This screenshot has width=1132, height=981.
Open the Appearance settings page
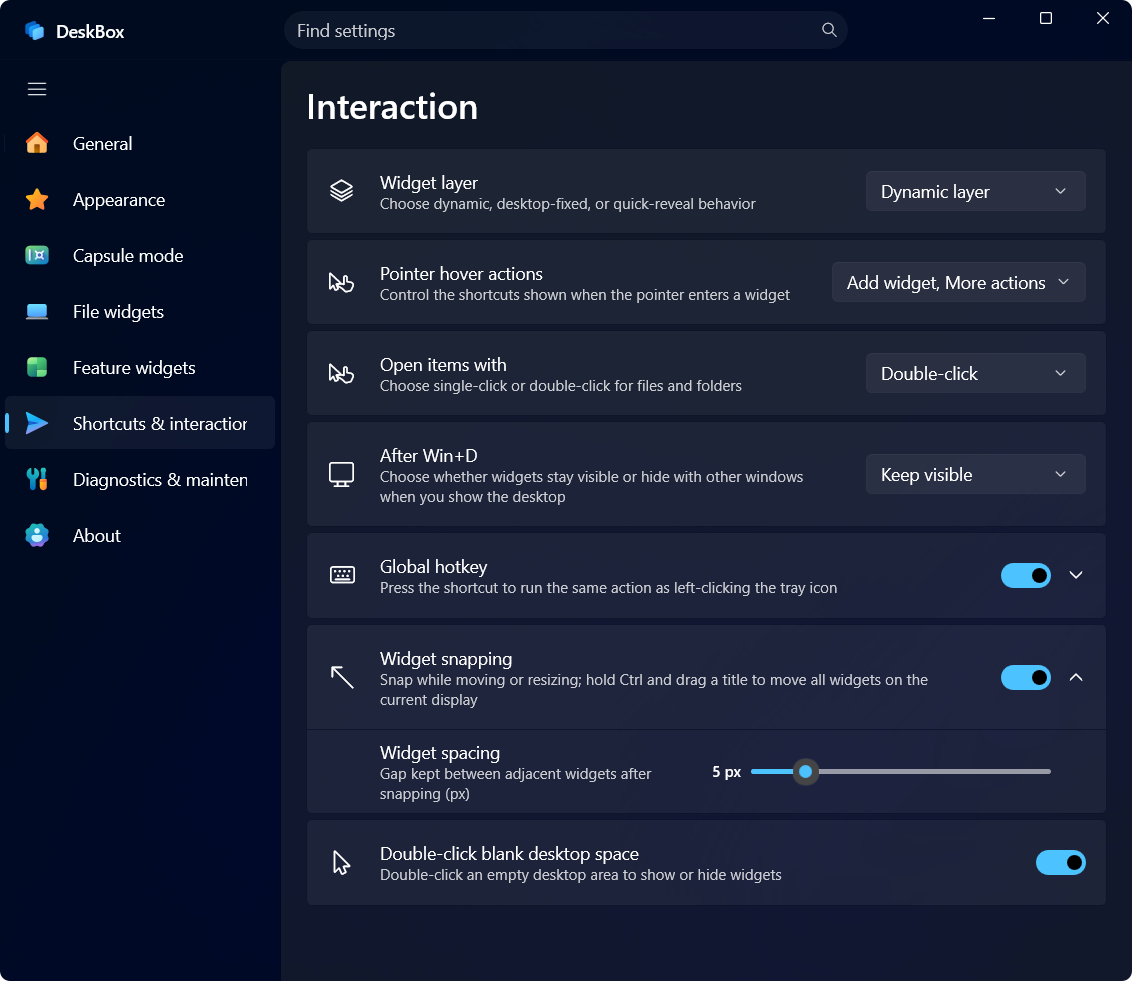[x=140, y=199]
